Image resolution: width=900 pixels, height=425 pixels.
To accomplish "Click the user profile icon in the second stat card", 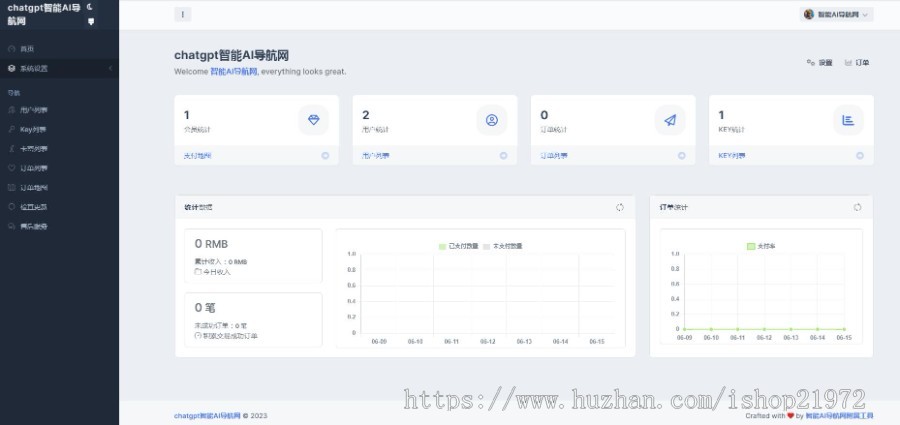I will click(x=492, y=120).
